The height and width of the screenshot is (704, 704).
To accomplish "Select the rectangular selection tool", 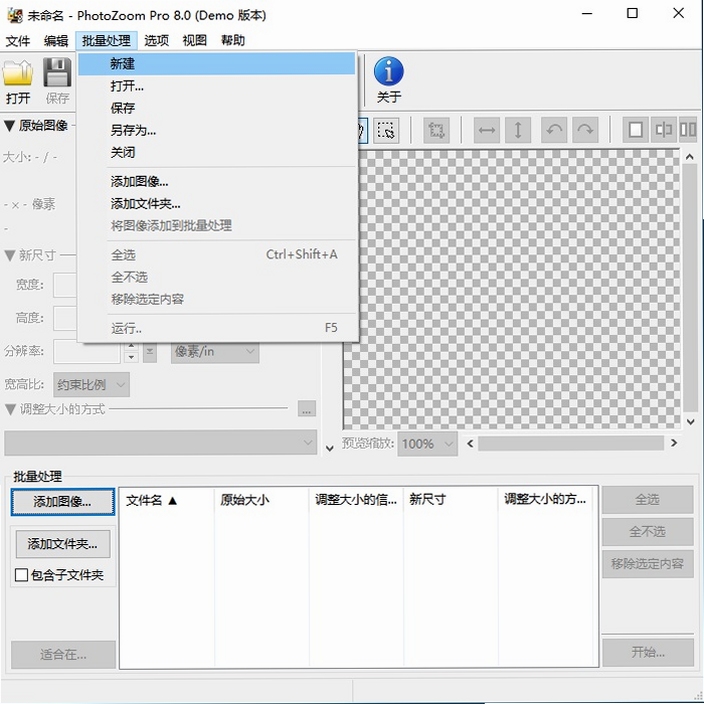I will (x=386, y=131).
